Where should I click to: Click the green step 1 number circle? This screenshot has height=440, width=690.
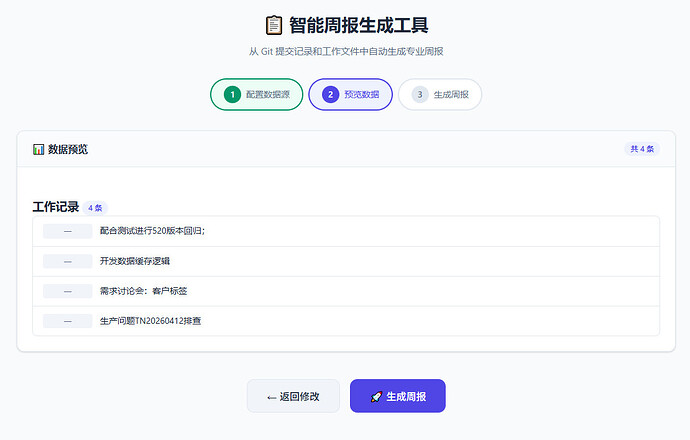pos(232,94)
